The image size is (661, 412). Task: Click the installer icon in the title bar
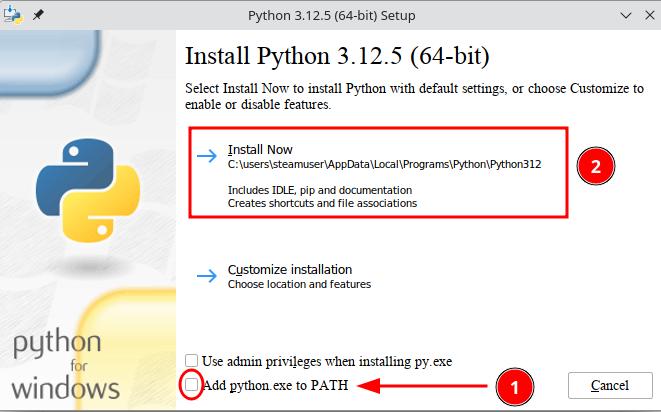coord(14,16)
